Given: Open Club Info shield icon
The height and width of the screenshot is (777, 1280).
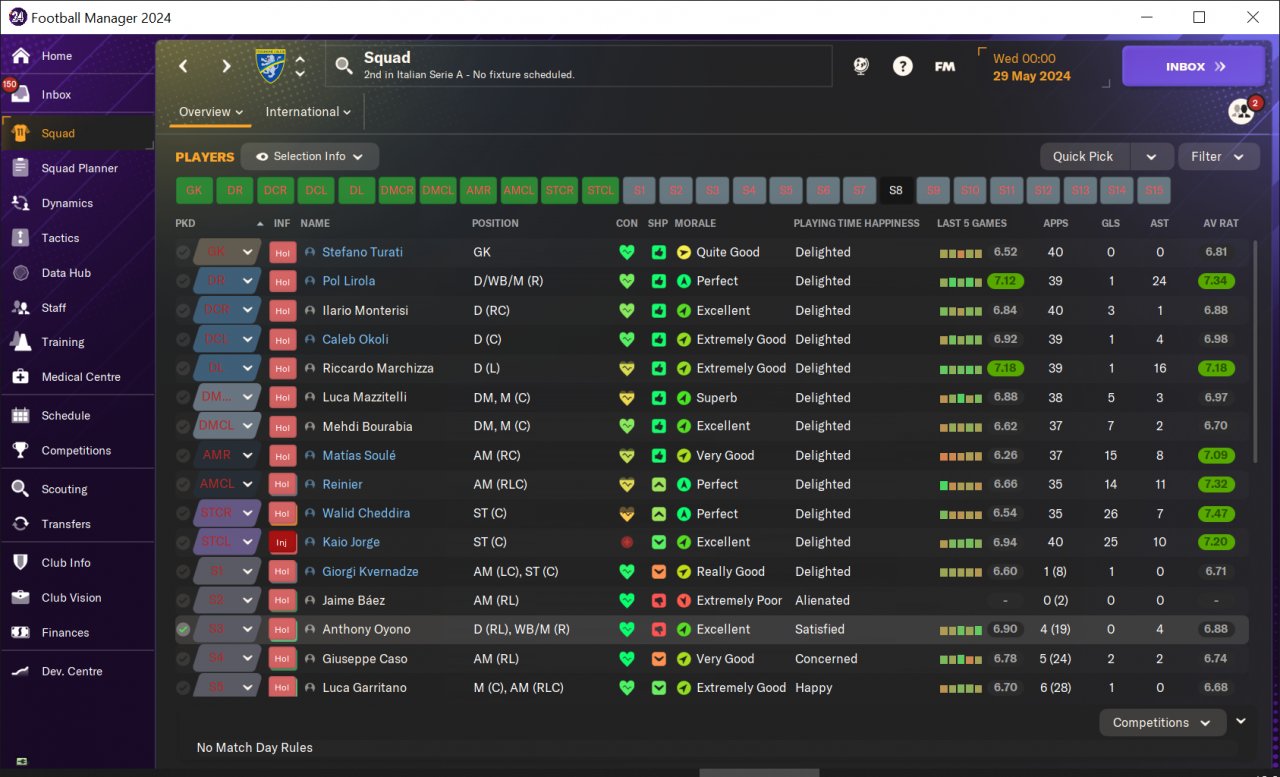Looking at the screenshot, I should 20,563.
